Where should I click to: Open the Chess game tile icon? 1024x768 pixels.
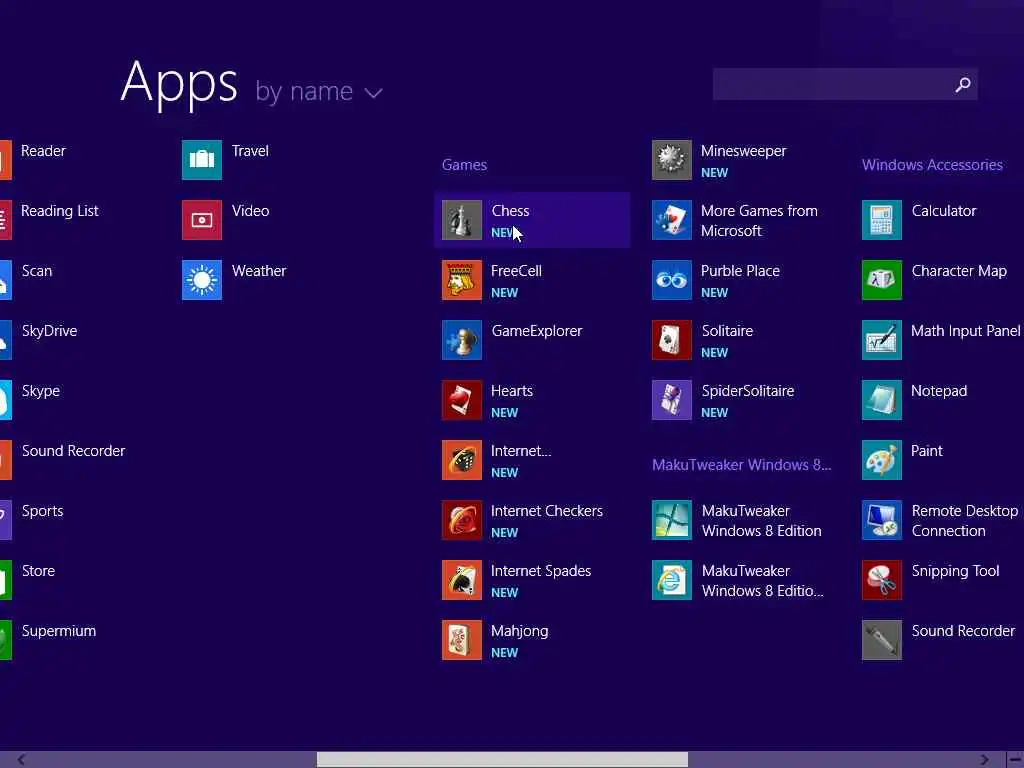tap(462, 220)
